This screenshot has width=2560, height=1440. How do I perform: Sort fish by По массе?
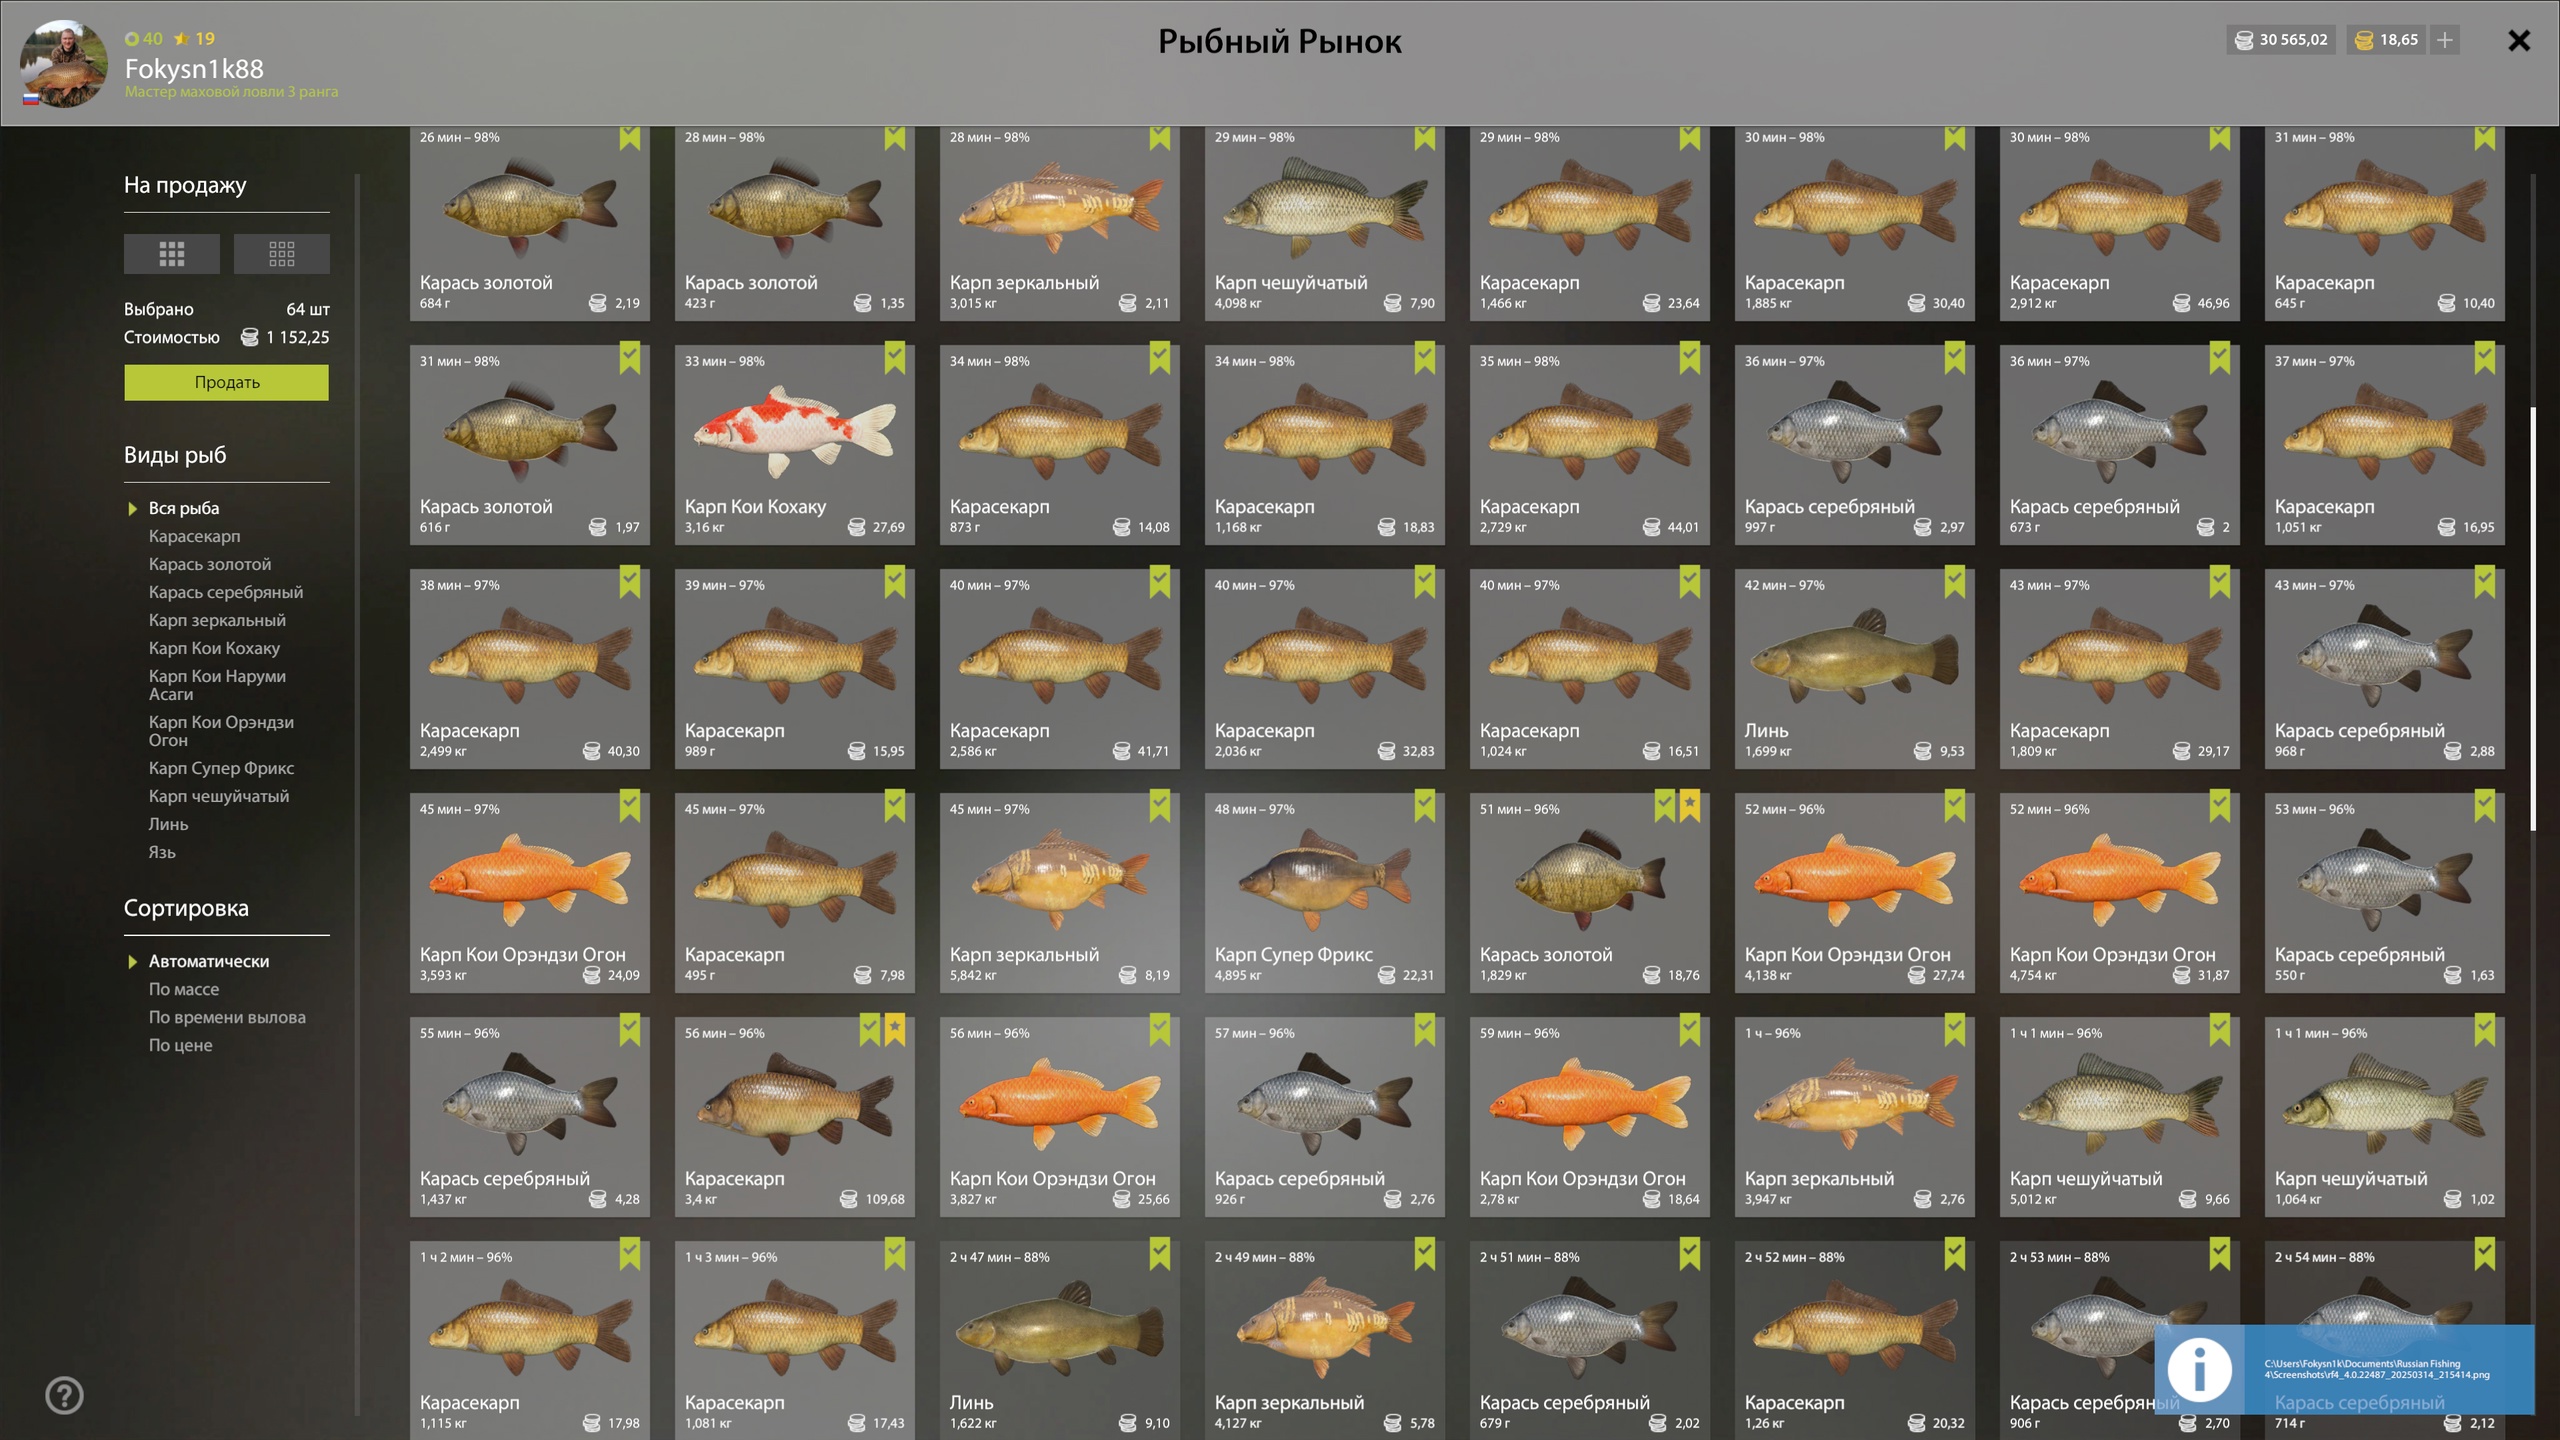(184, 989)
